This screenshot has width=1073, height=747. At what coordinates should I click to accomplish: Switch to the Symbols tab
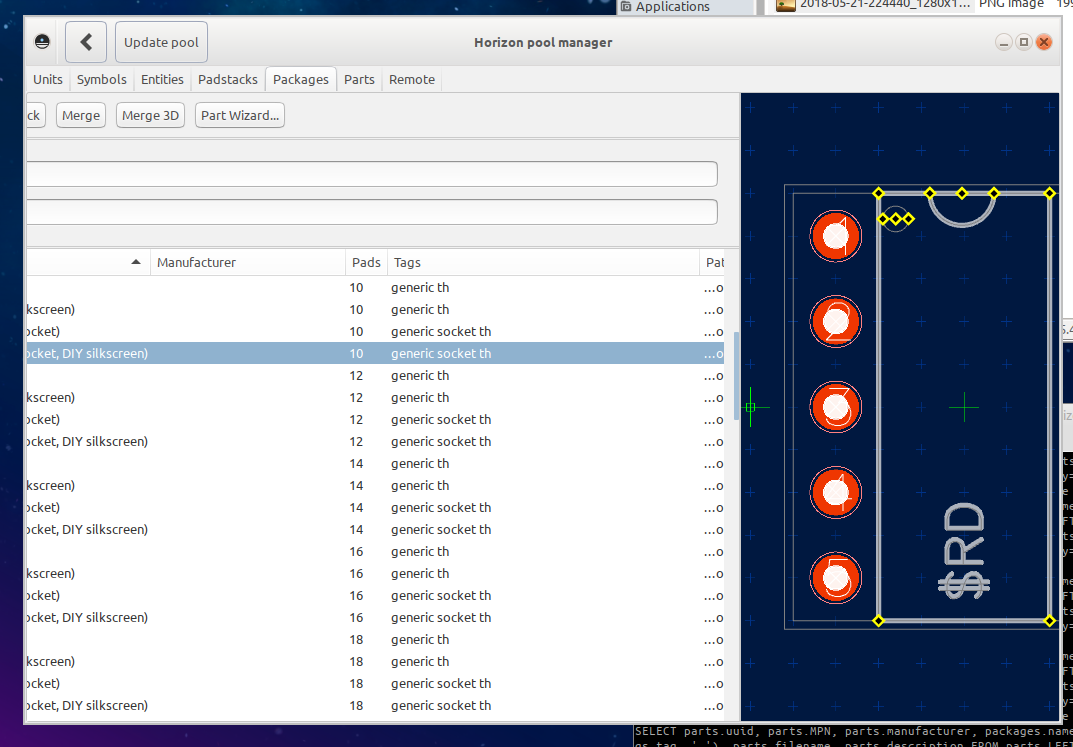click(x=101, y=79)
